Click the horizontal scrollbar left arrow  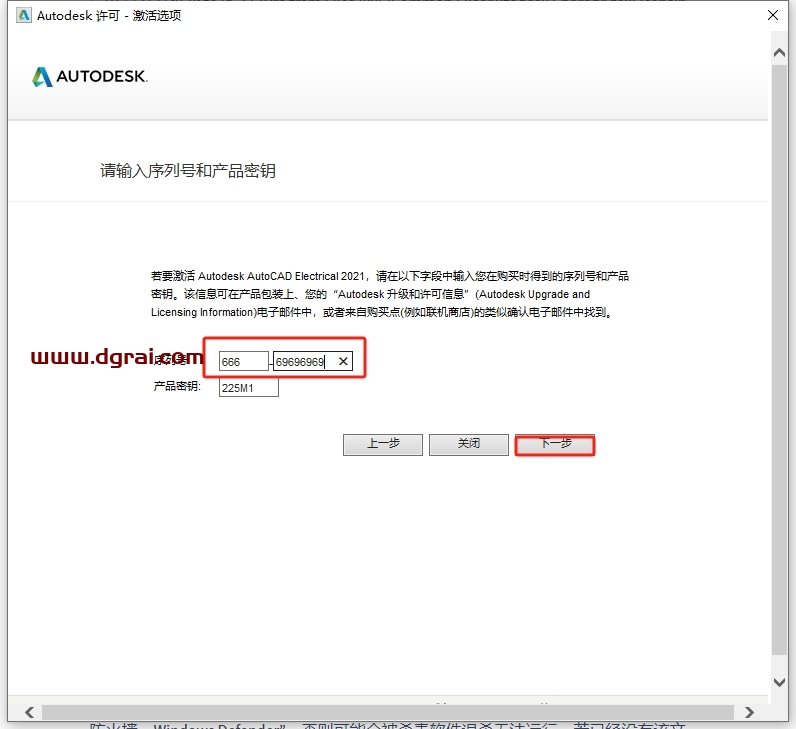pyautogui.click(x=29, y=712)
